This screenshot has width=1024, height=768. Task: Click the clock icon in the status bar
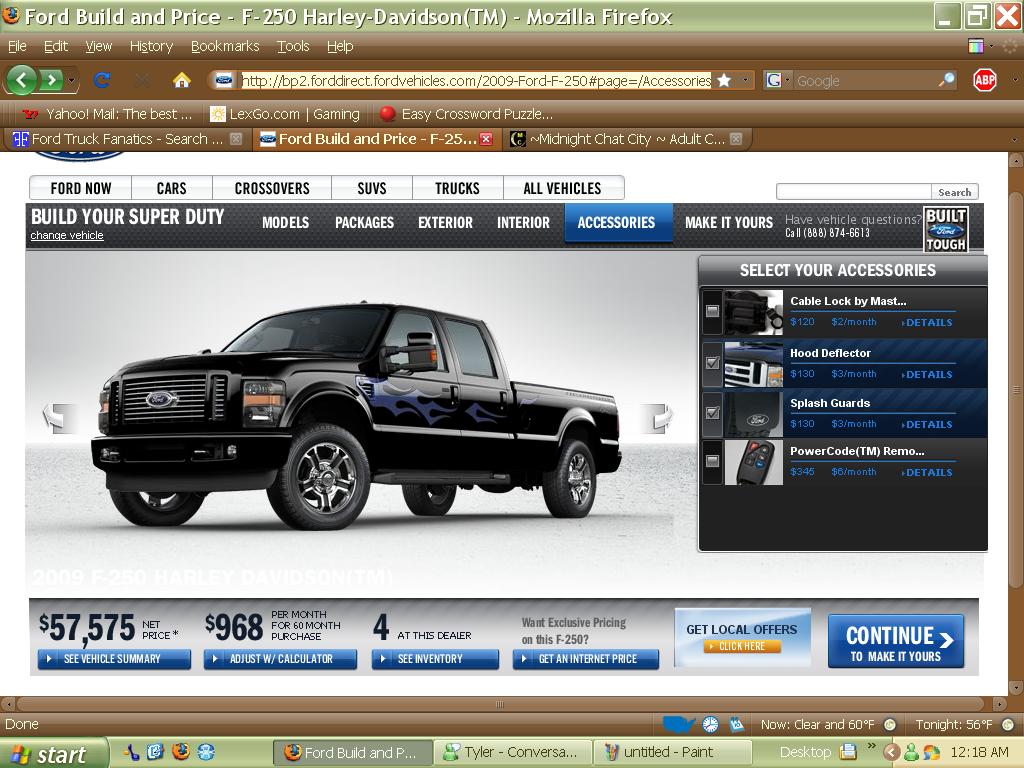click(x=711, y=724)
